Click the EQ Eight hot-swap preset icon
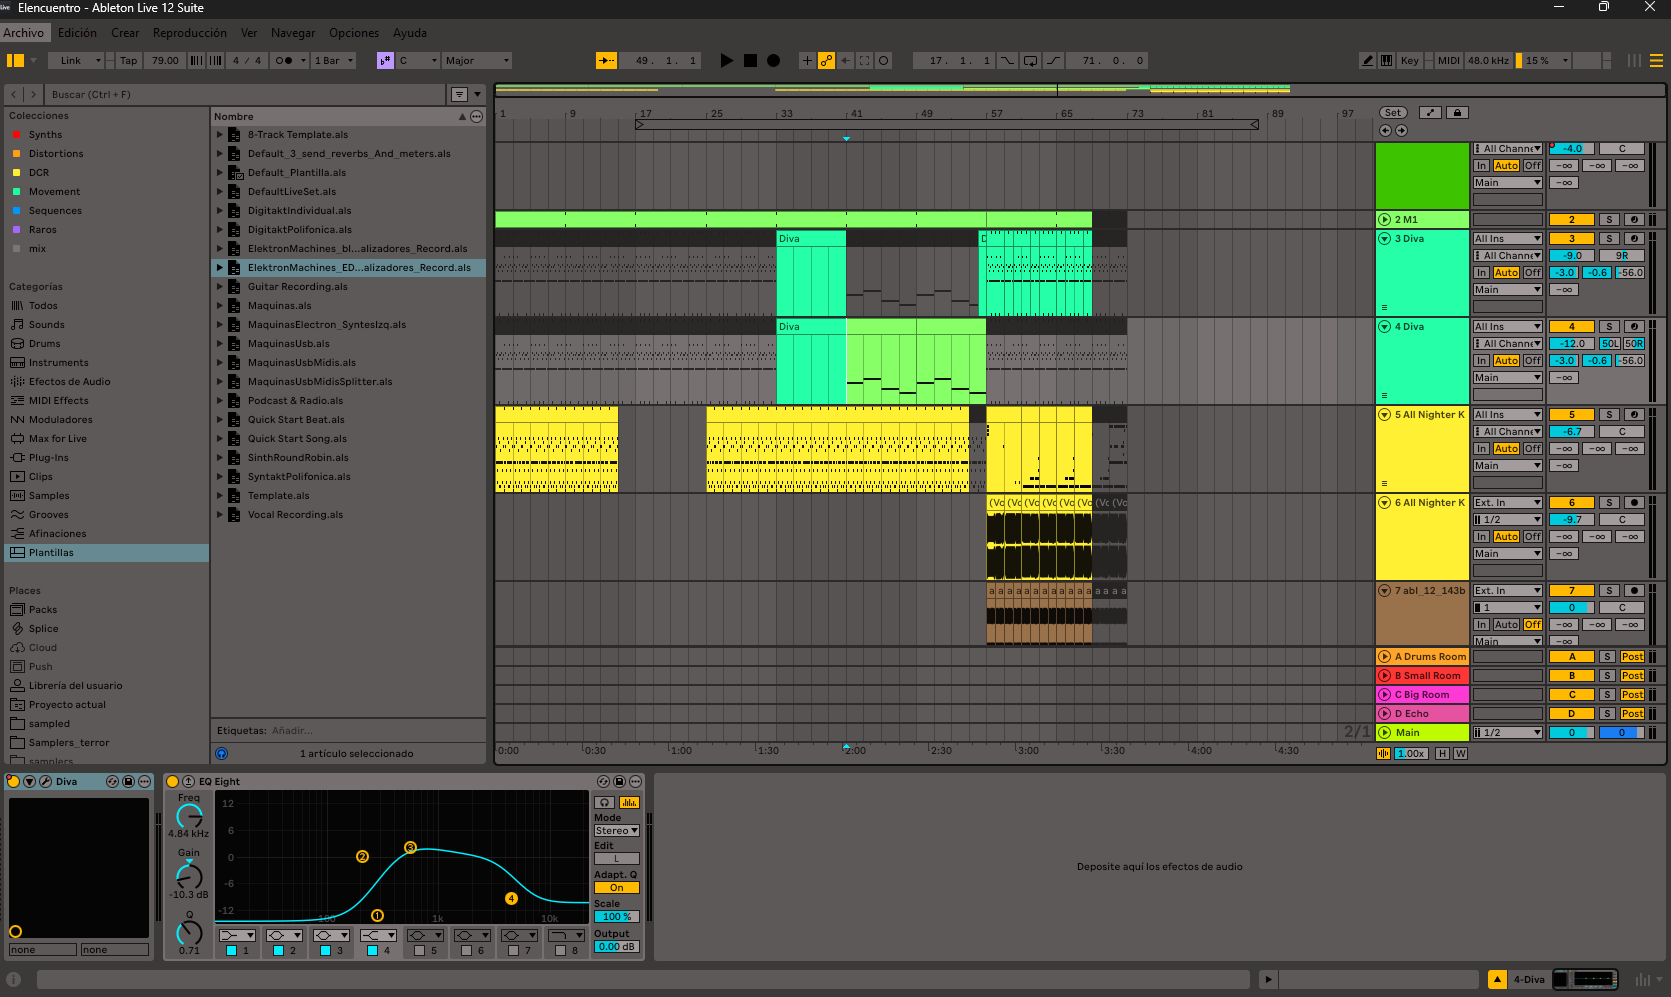 pyautogui.click(x=603, y=782)
